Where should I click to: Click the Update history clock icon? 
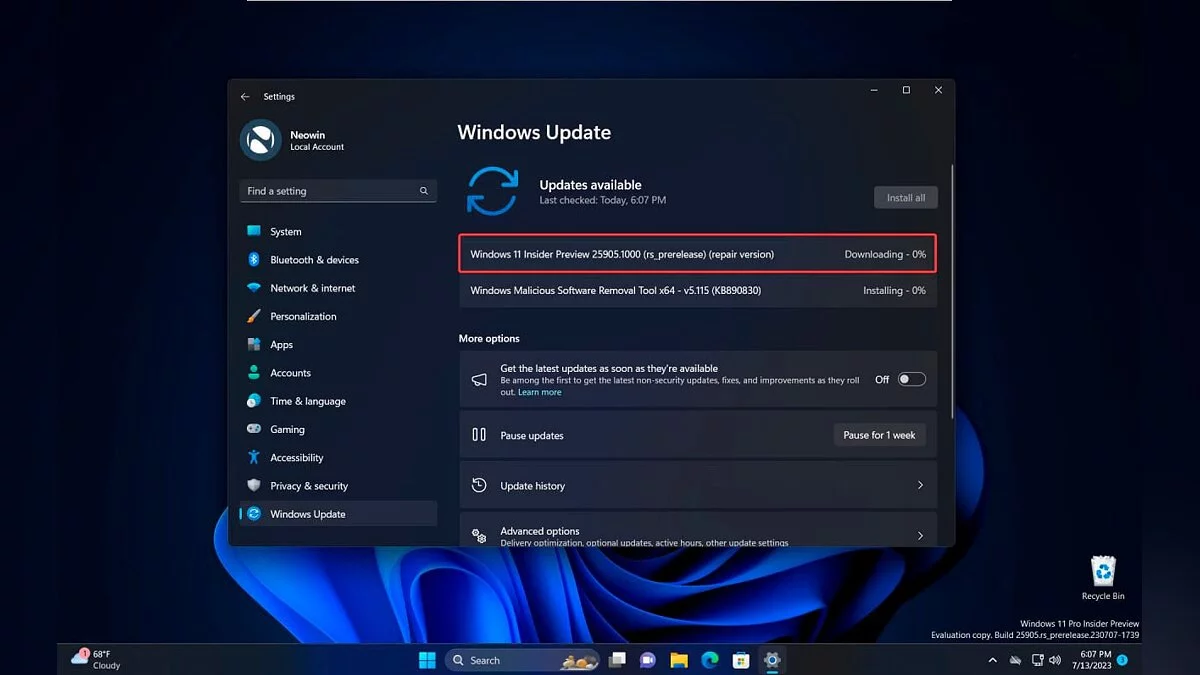pyautogui.click(x=479, y=486)
